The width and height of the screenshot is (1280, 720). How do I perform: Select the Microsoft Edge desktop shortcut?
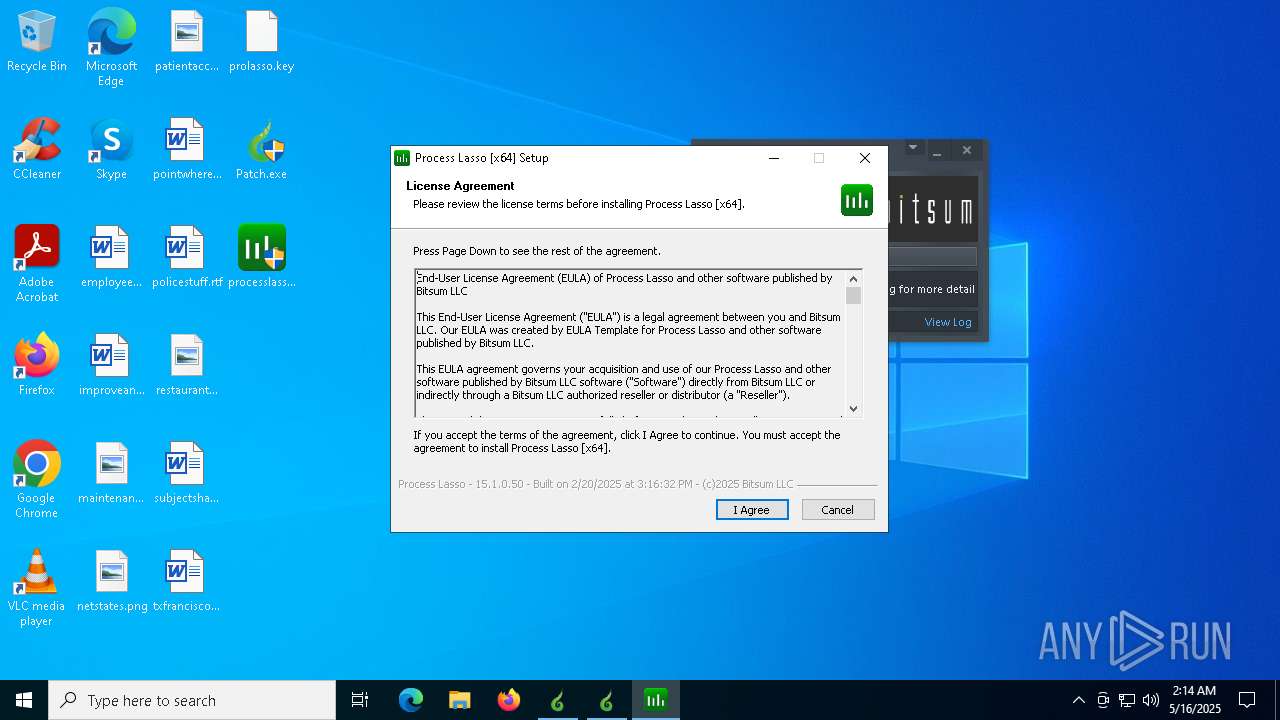click(x=111, y=47)
